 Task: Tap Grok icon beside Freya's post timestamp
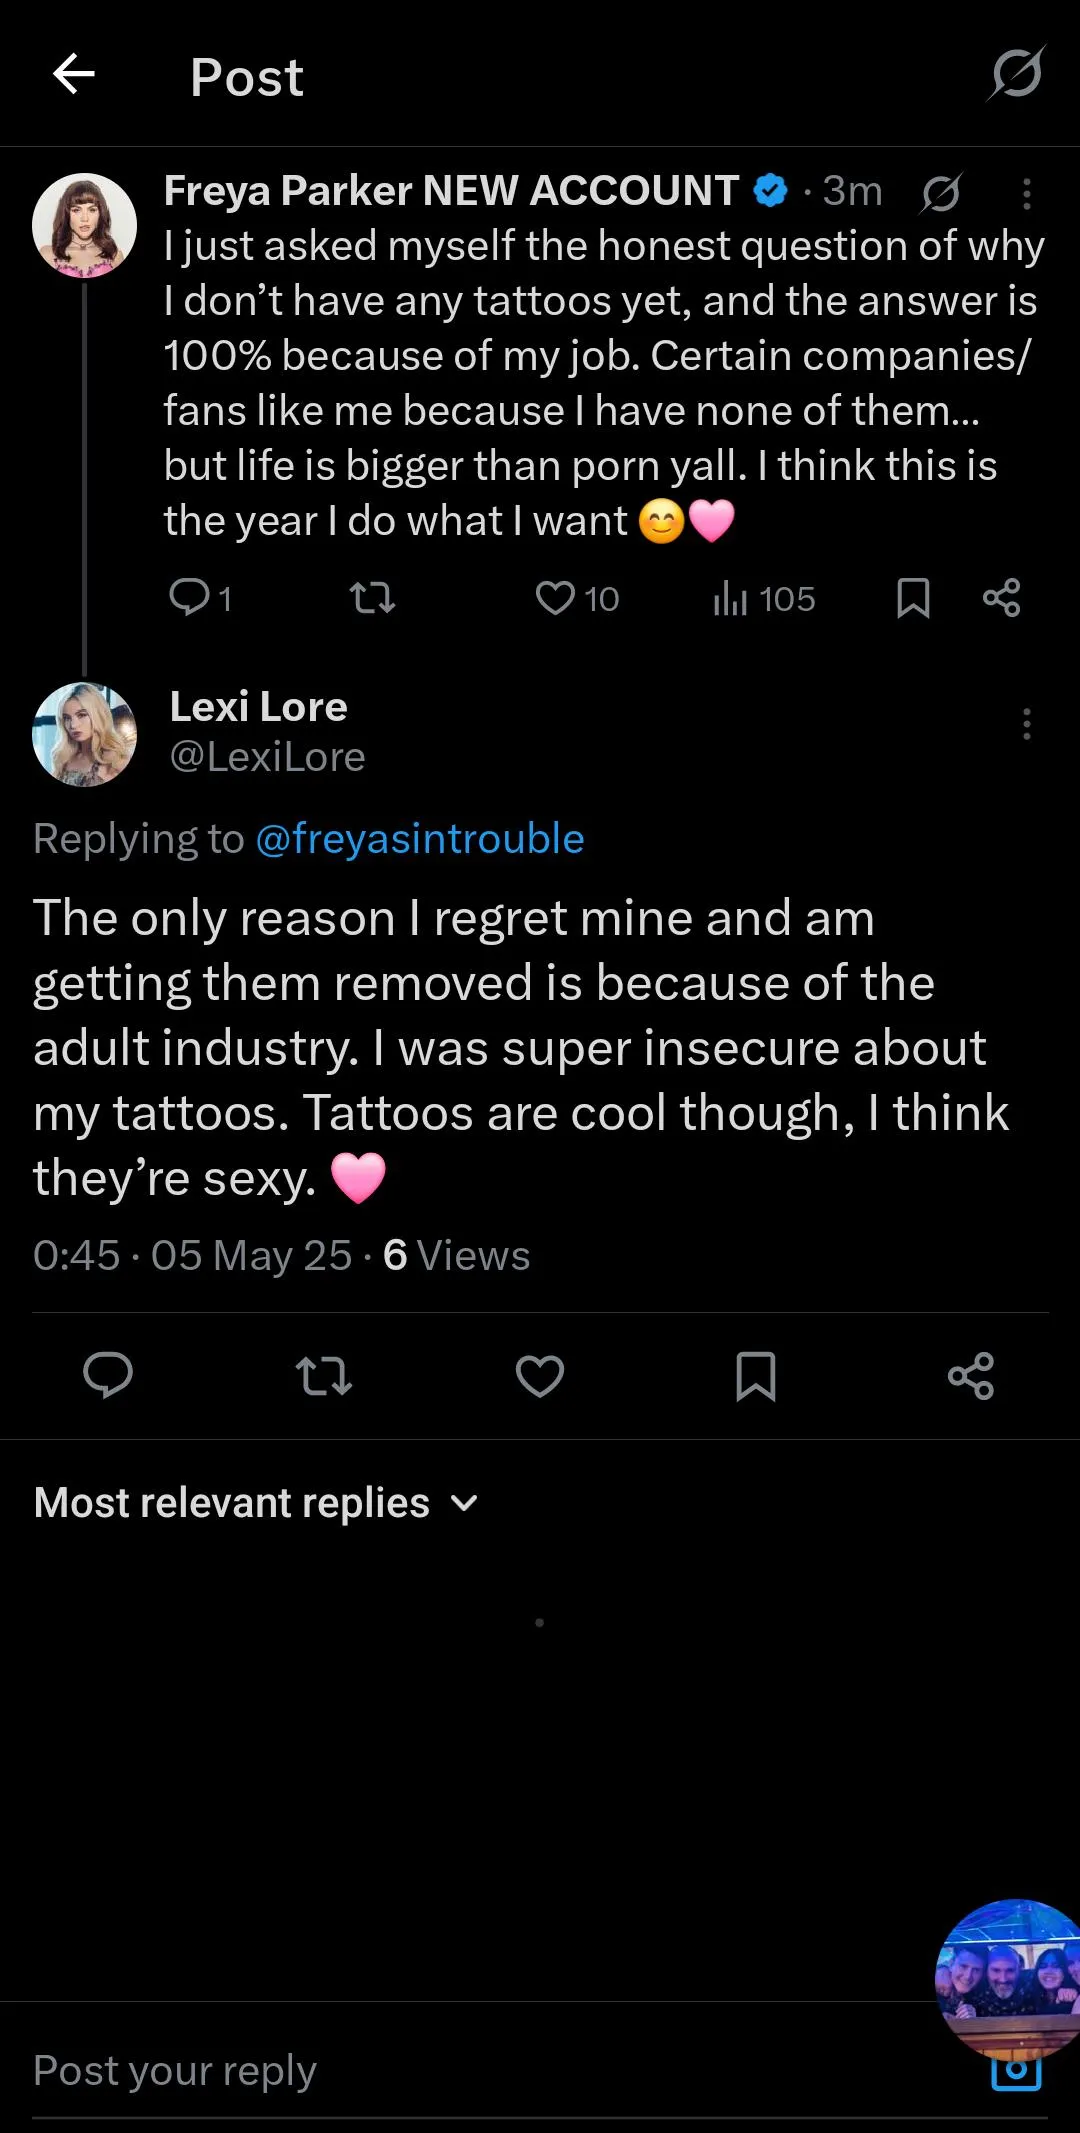point(941,192)
